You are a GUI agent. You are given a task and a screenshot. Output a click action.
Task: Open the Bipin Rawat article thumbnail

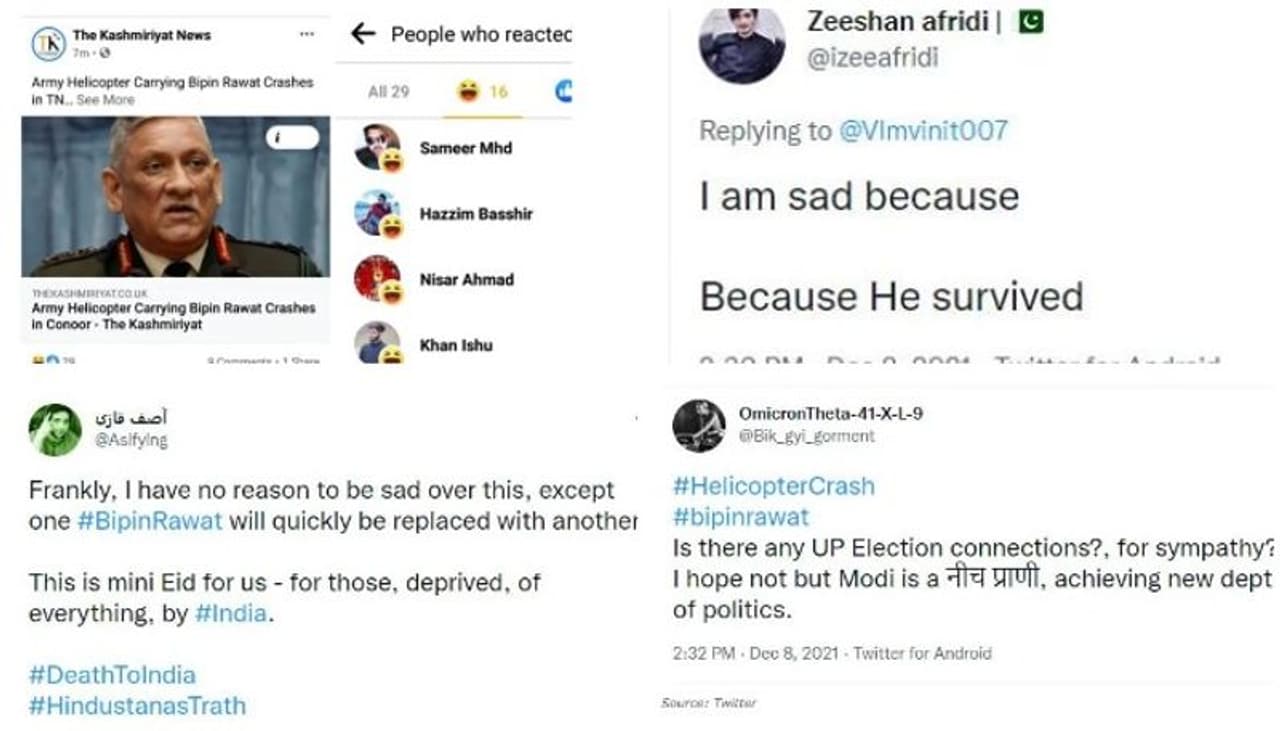tap(175, 197)
